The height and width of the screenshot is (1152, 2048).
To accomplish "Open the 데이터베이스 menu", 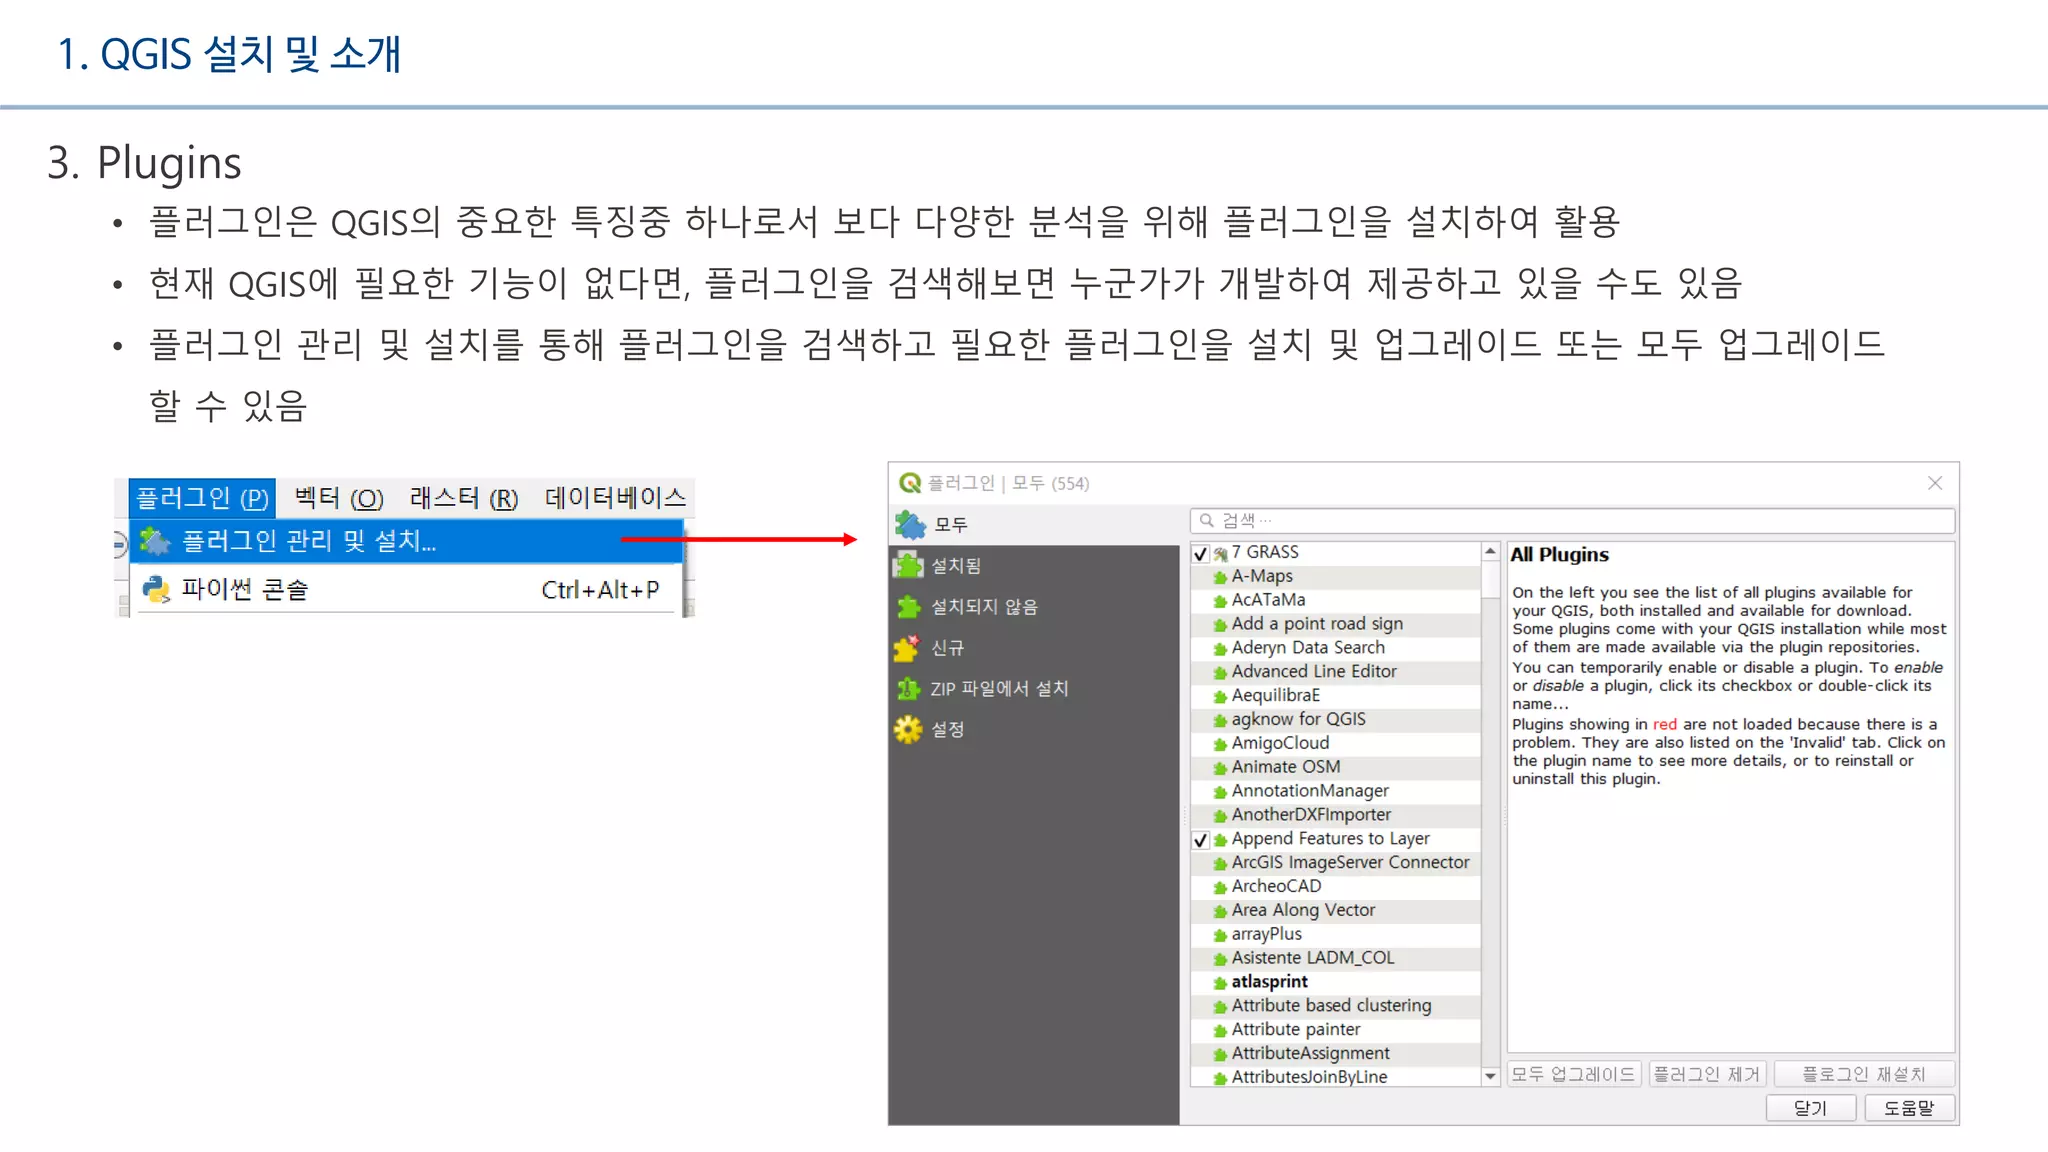I will point(615,497).
